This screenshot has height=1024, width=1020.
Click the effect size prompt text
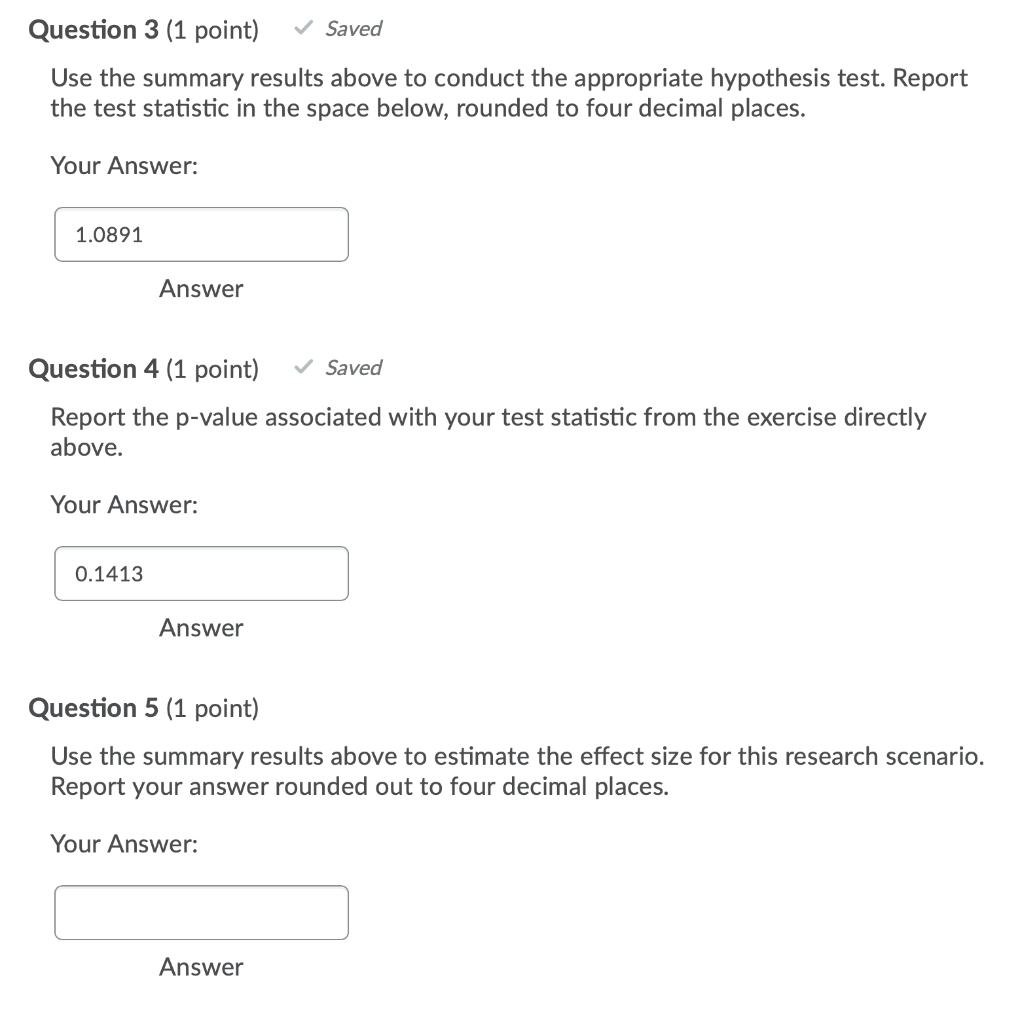pyautogui.click(x=517, y=771)
